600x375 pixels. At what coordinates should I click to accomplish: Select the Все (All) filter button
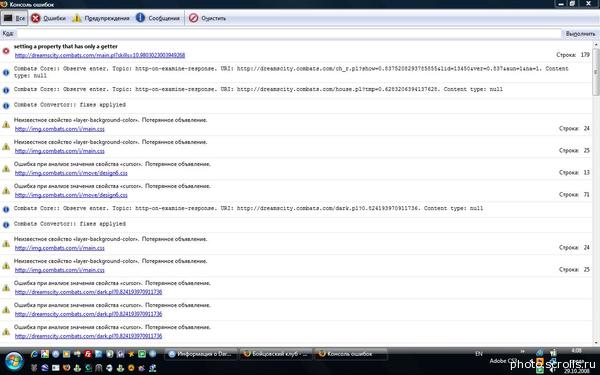click(15, 18)
